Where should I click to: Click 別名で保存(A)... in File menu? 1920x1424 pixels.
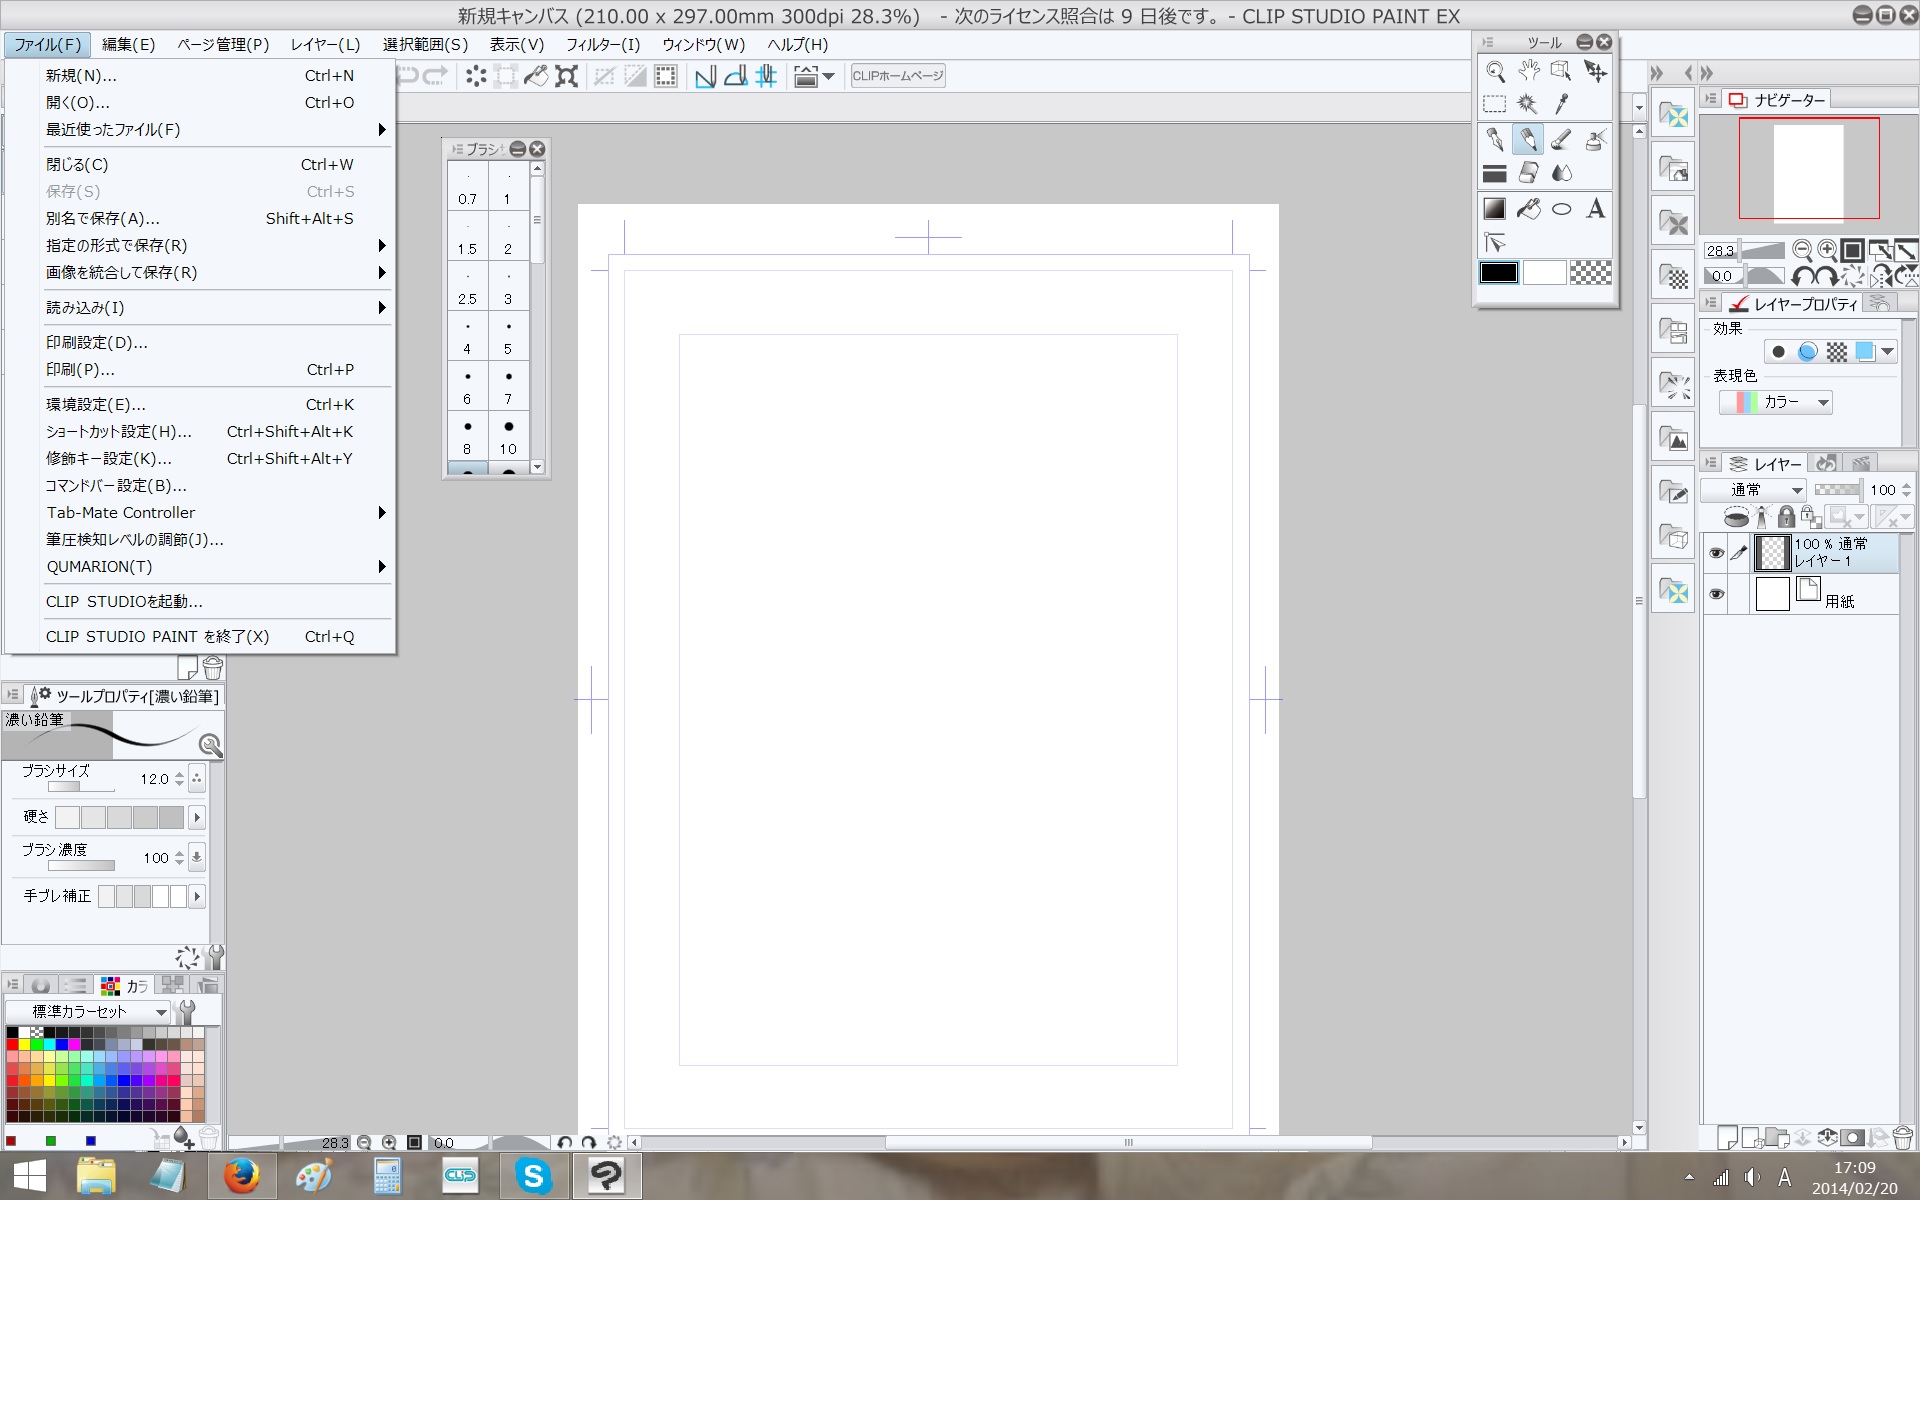(103, 219)
